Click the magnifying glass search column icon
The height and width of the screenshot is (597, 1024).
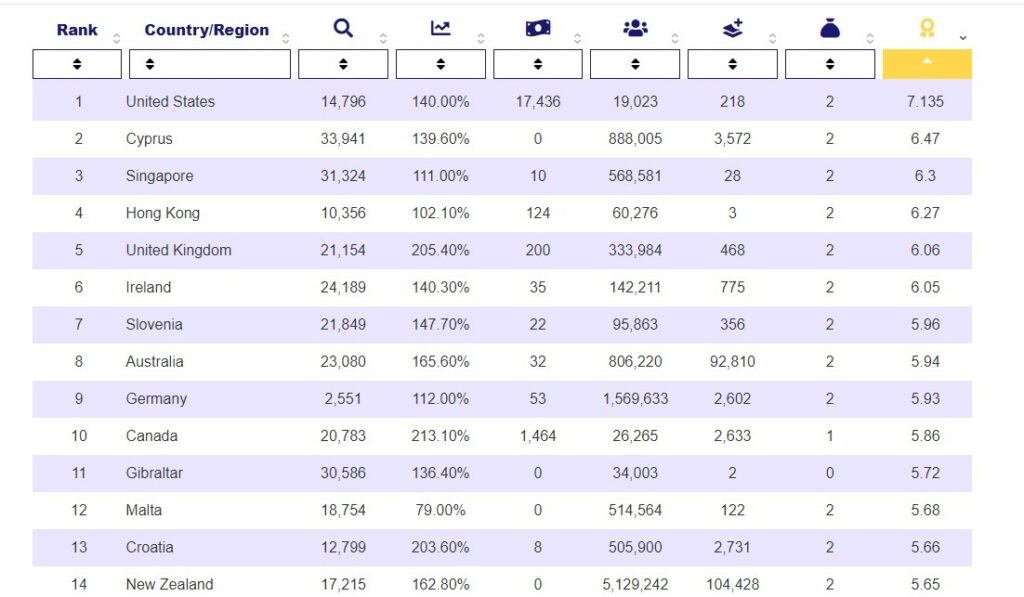click(343, 28)
